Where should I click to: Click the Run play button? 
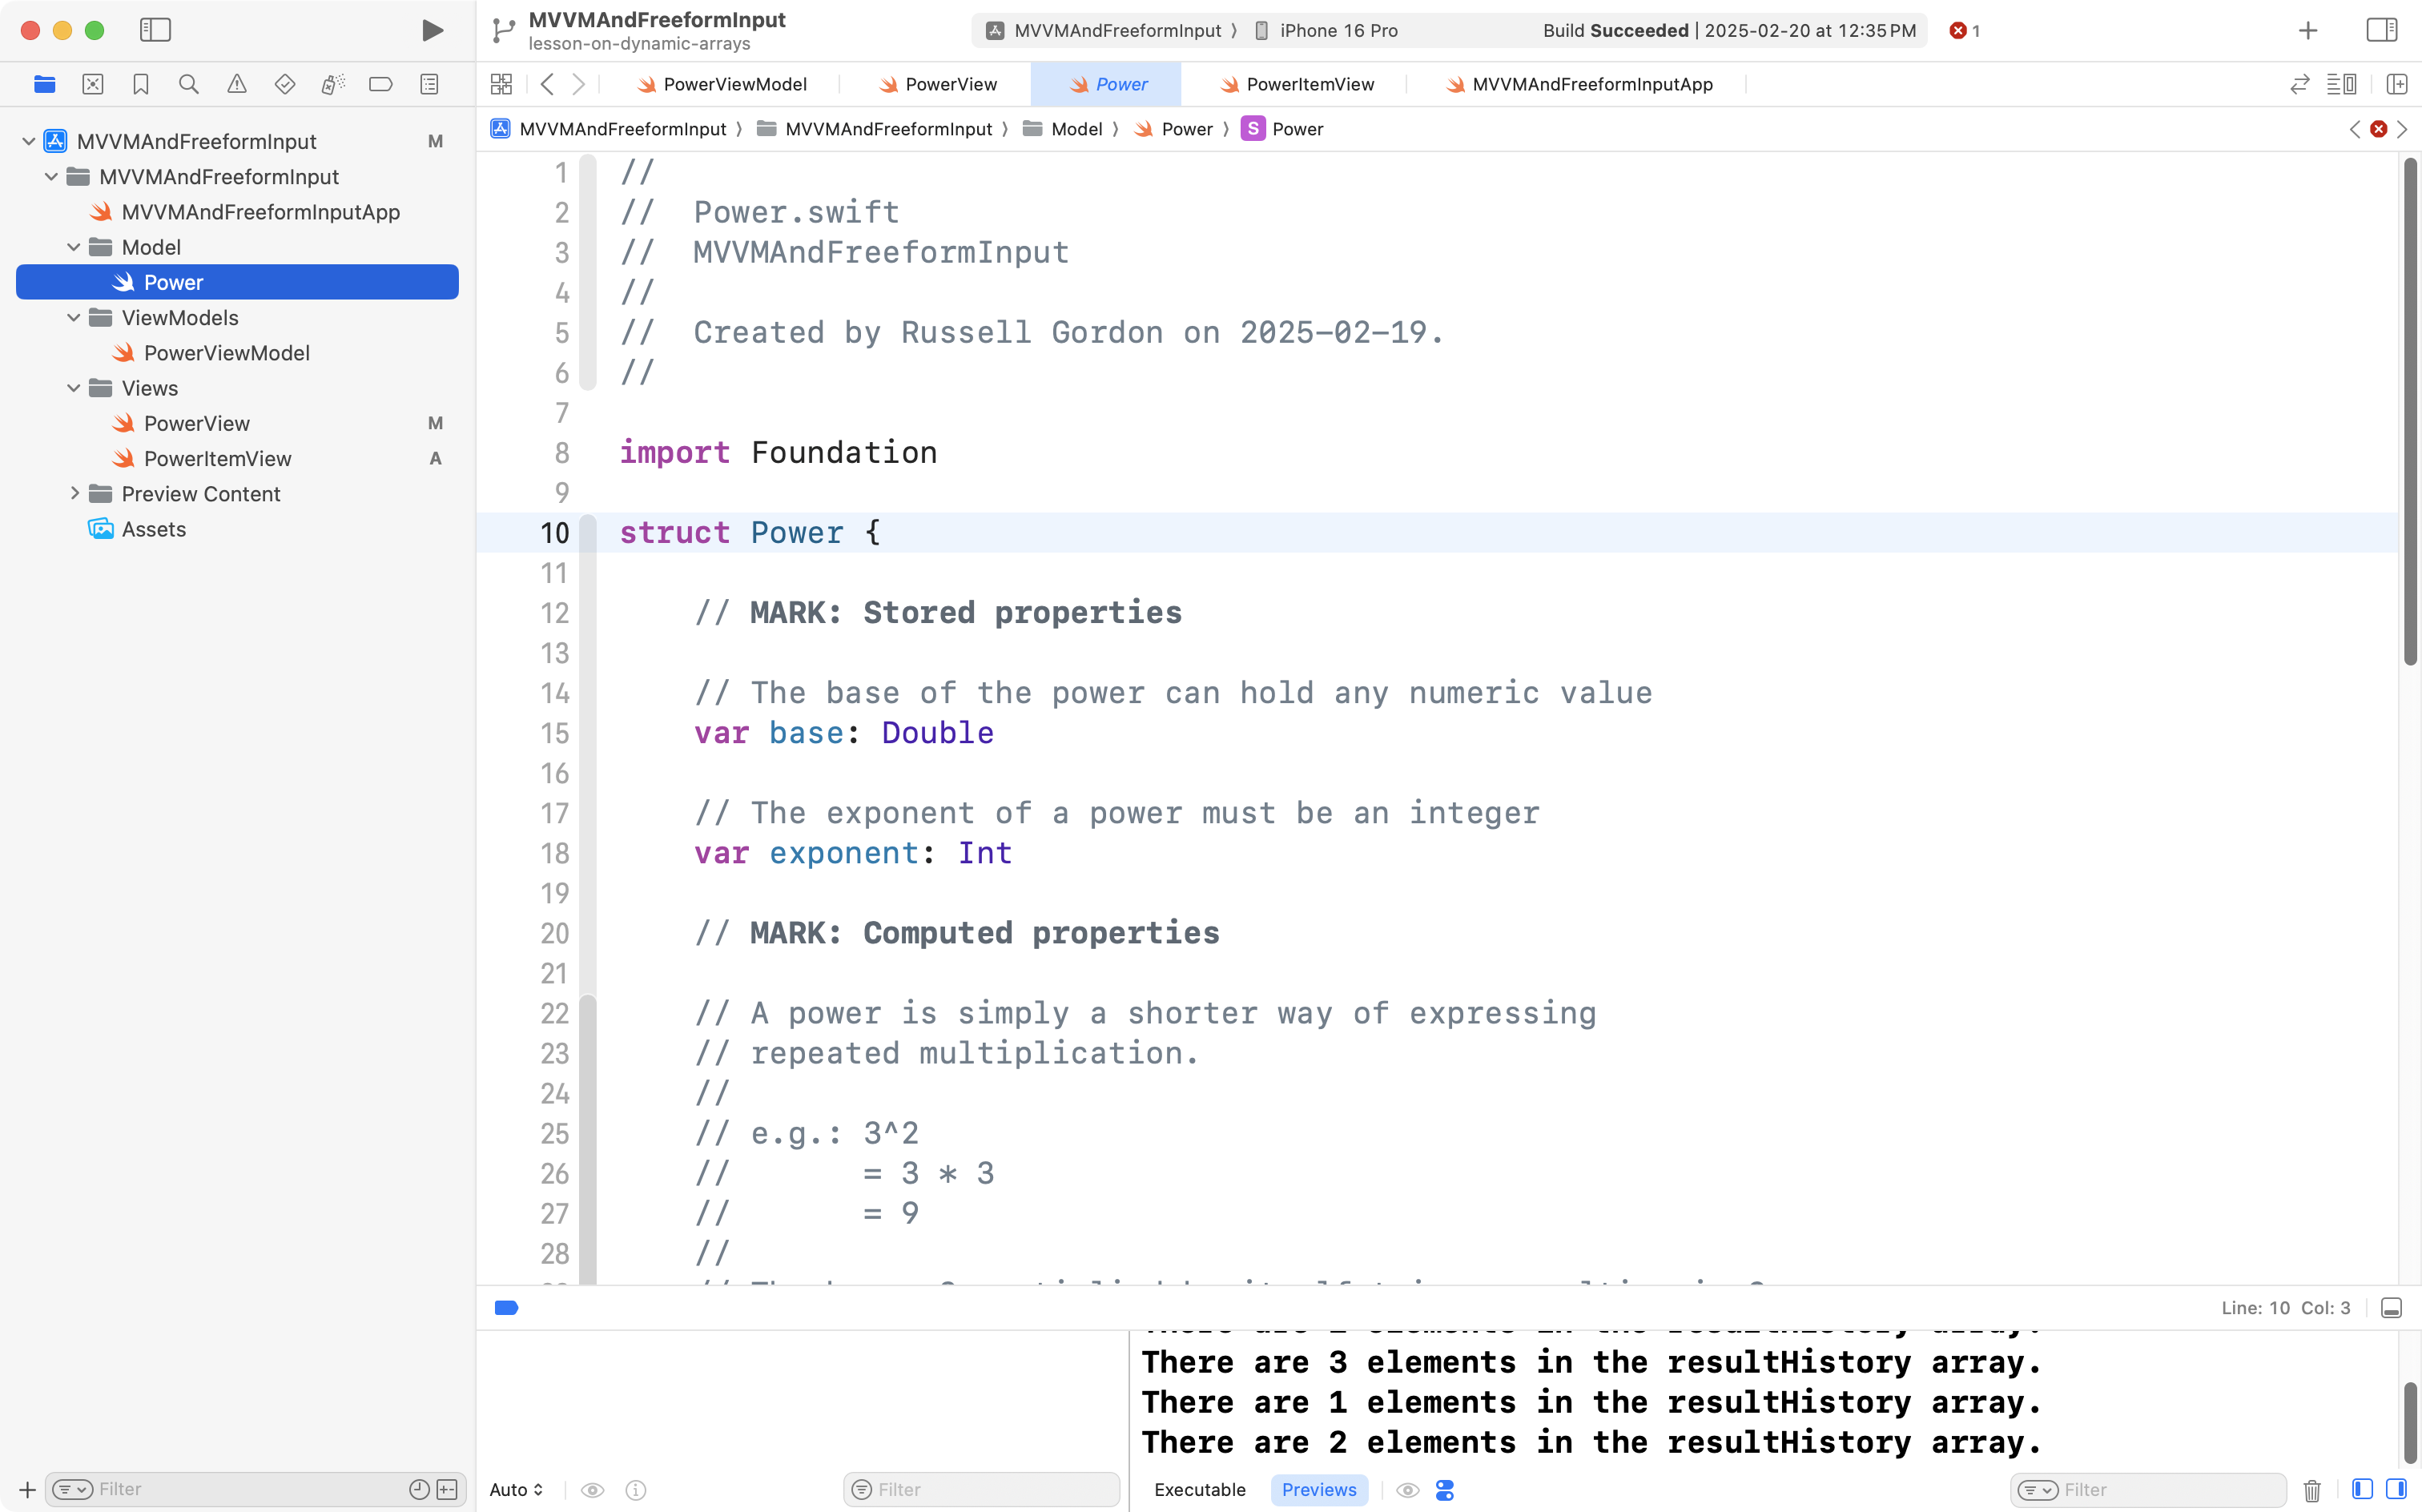tap(432, 30)
